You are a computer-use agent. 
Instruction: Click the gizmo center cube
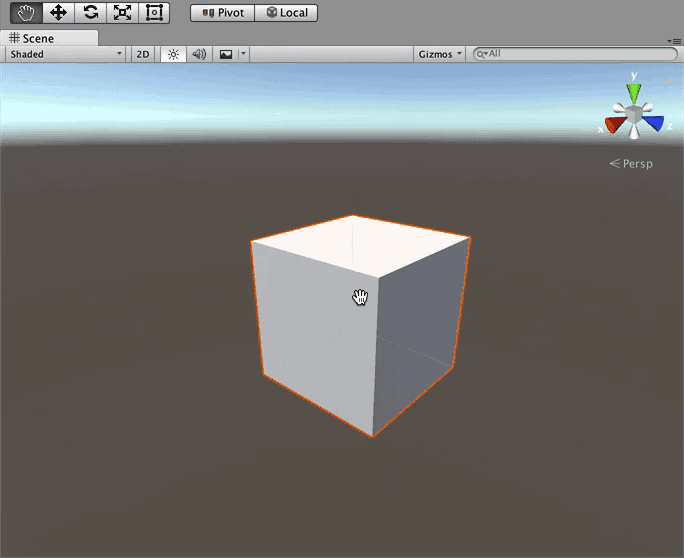[634, 115]
